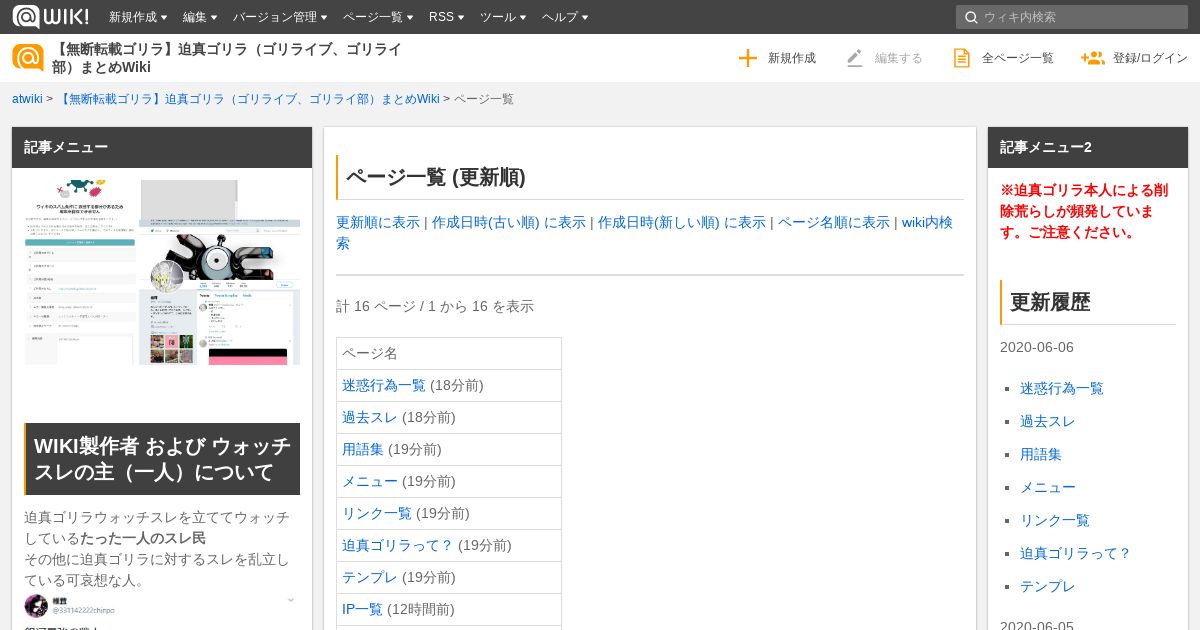Click the wiki title breadcrumb link
Image resolution: width=1200 pixels, height=630 pixels.
coord(248,99)
